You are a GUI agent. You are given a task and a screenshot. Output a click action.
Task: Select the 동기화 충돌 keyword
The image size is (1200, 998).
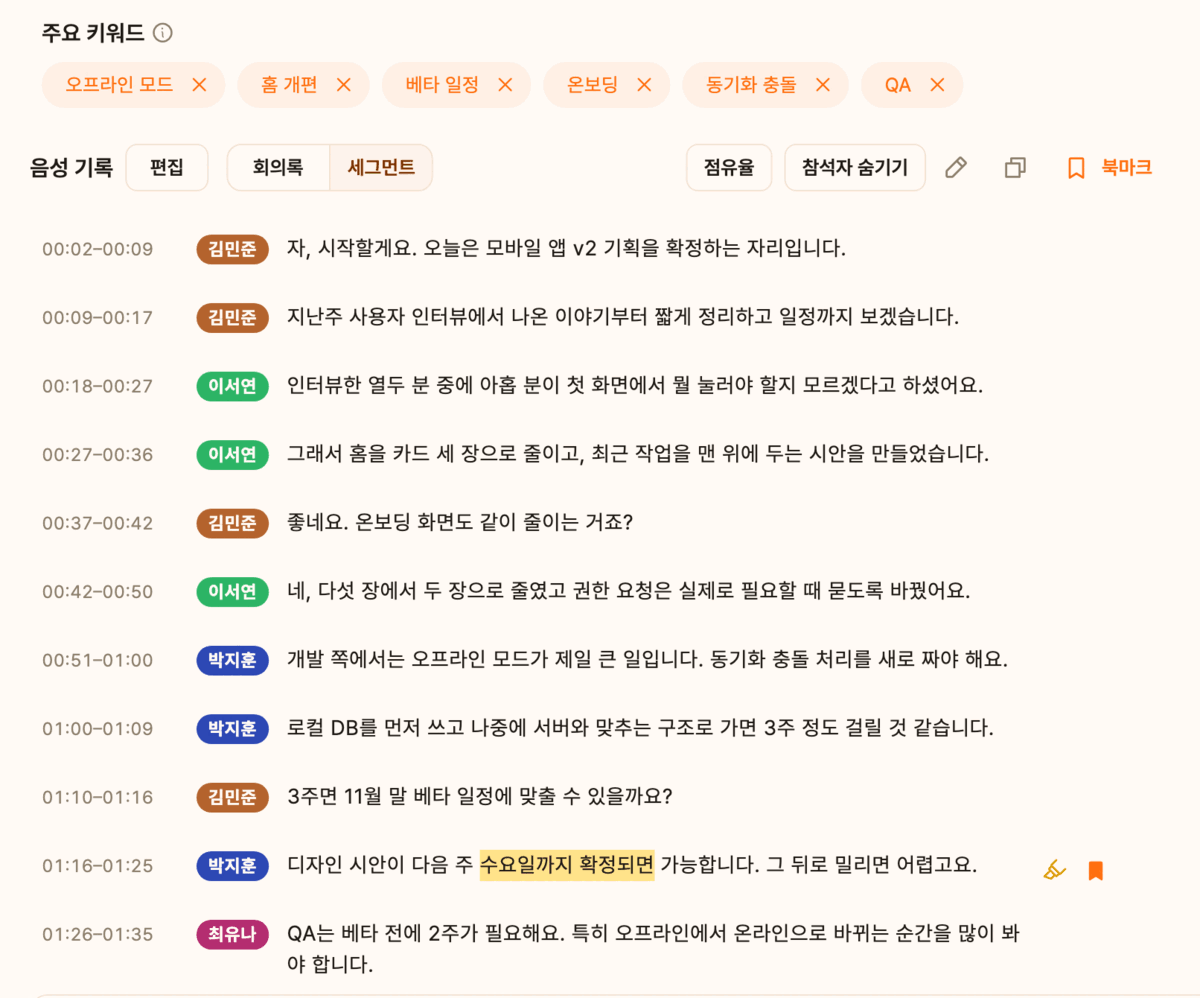(751, 85)
